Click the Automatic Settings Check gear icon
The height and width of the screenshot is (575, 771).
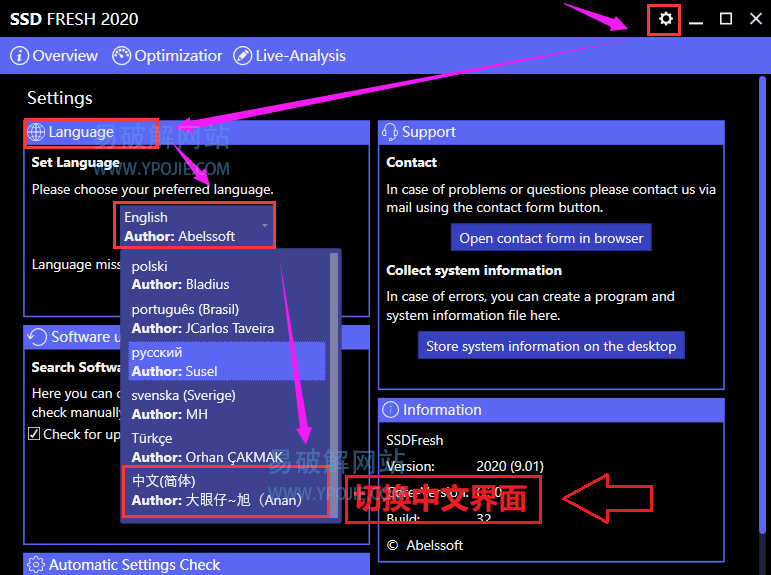pos(36,565)
